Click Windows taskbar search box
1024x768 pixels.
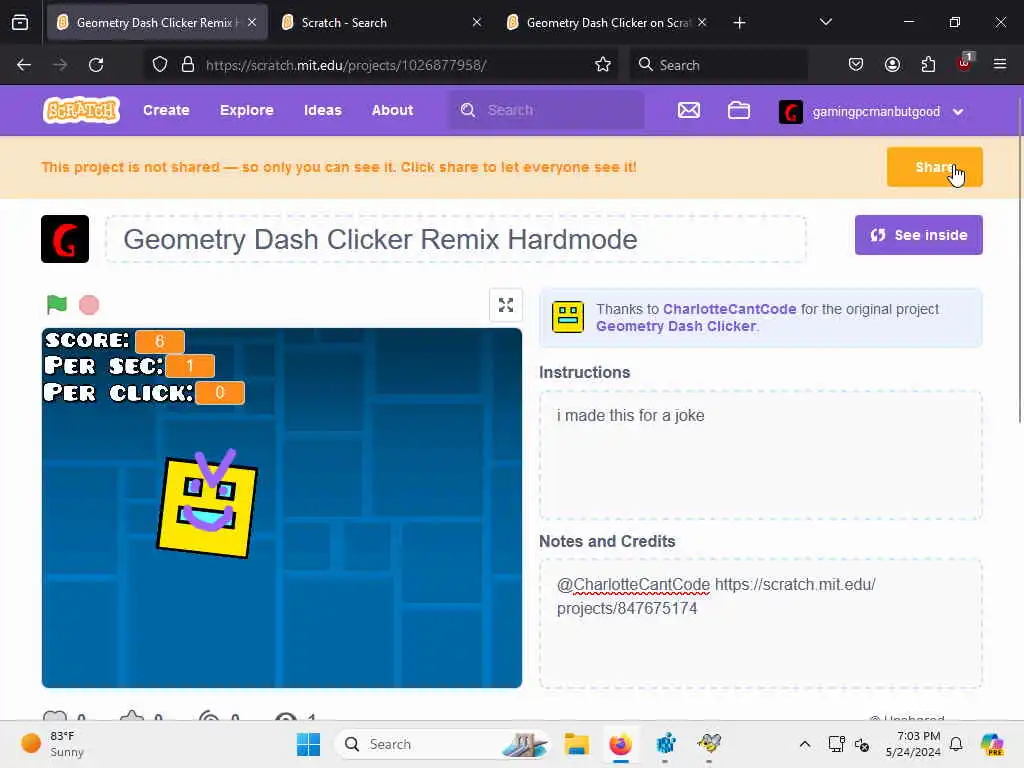[442, 744]
